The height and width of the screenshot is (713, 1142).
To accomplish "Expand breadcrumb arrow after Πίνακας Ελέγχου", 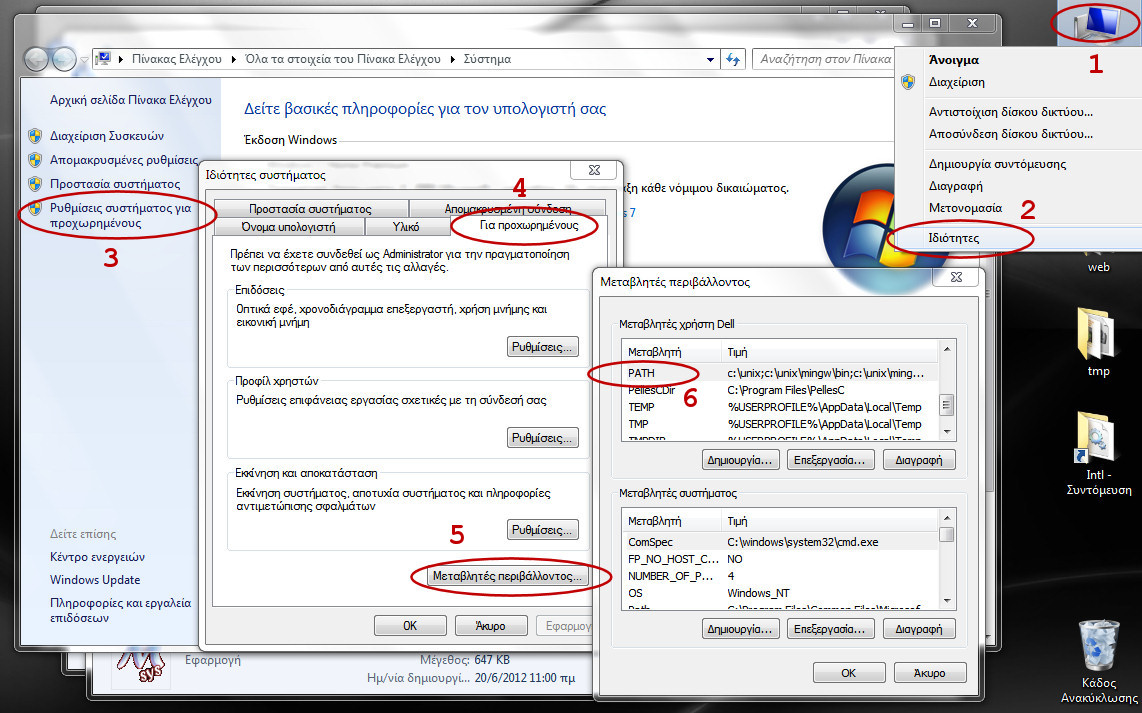I will (x=233, y=60).
